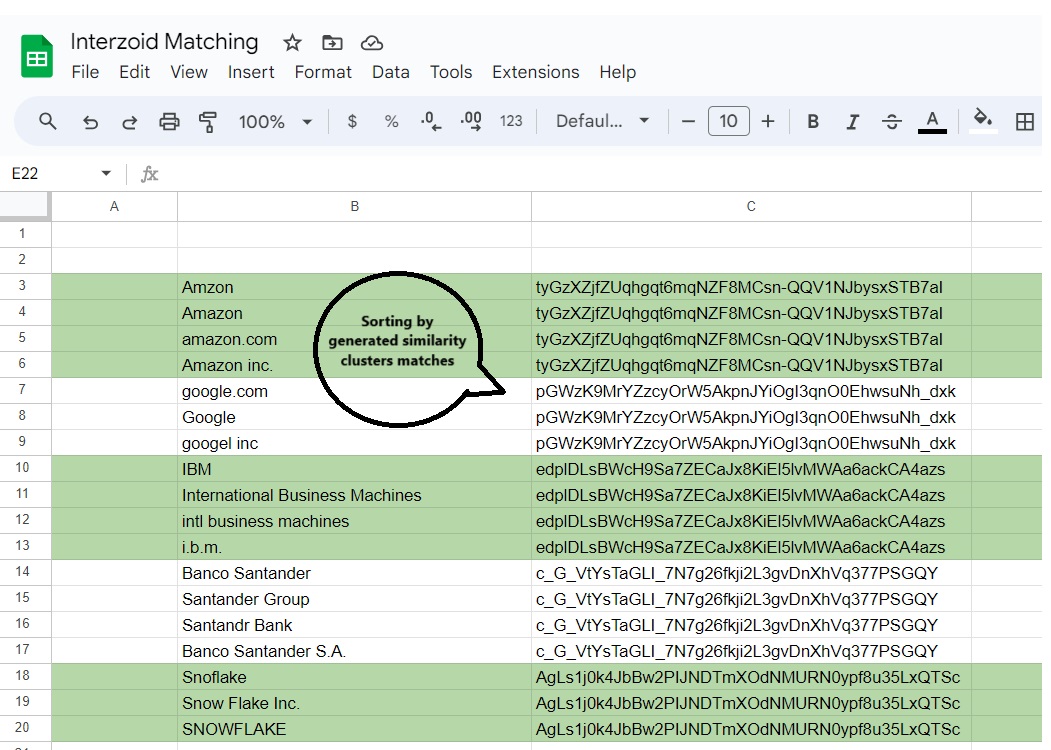Select the Banco Santander S.A. cell

[355, 651]
